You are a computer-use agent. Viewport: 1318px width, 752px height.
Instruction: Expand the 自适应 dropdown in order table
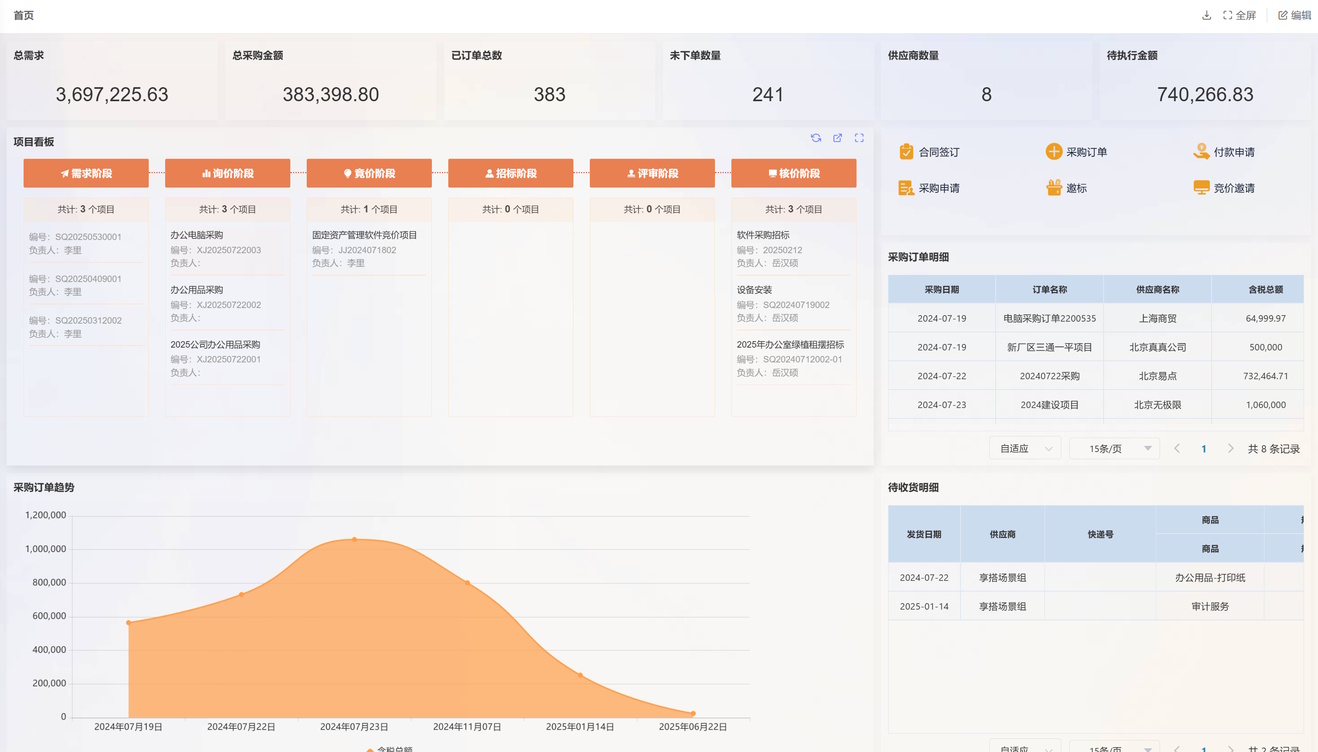coord(1025,449)
